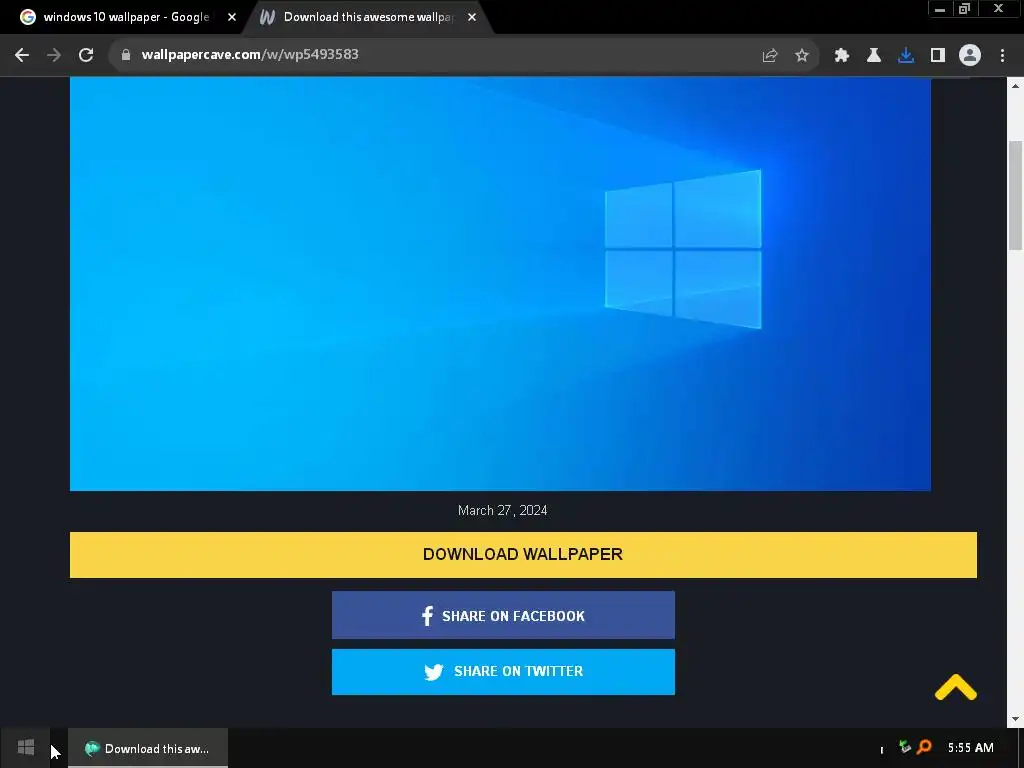Click the yellow back-to-top arrow

pyautogui.click(x=955, y=688)
